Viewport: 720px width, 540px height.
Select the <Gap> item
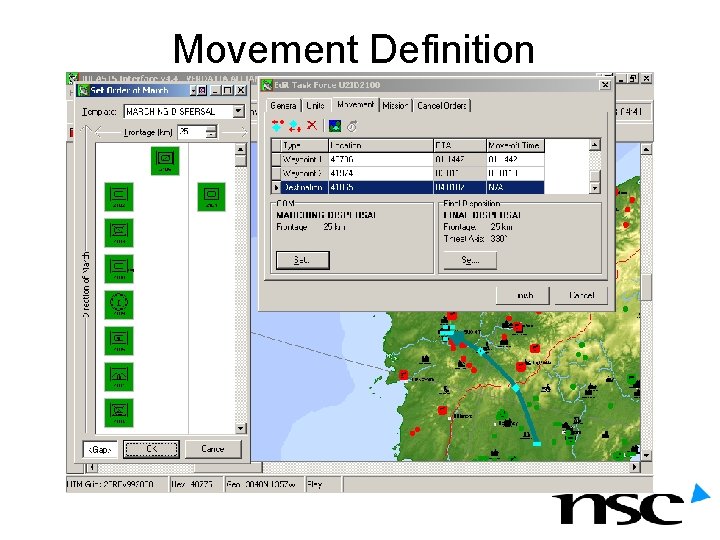tap(100, 449)
